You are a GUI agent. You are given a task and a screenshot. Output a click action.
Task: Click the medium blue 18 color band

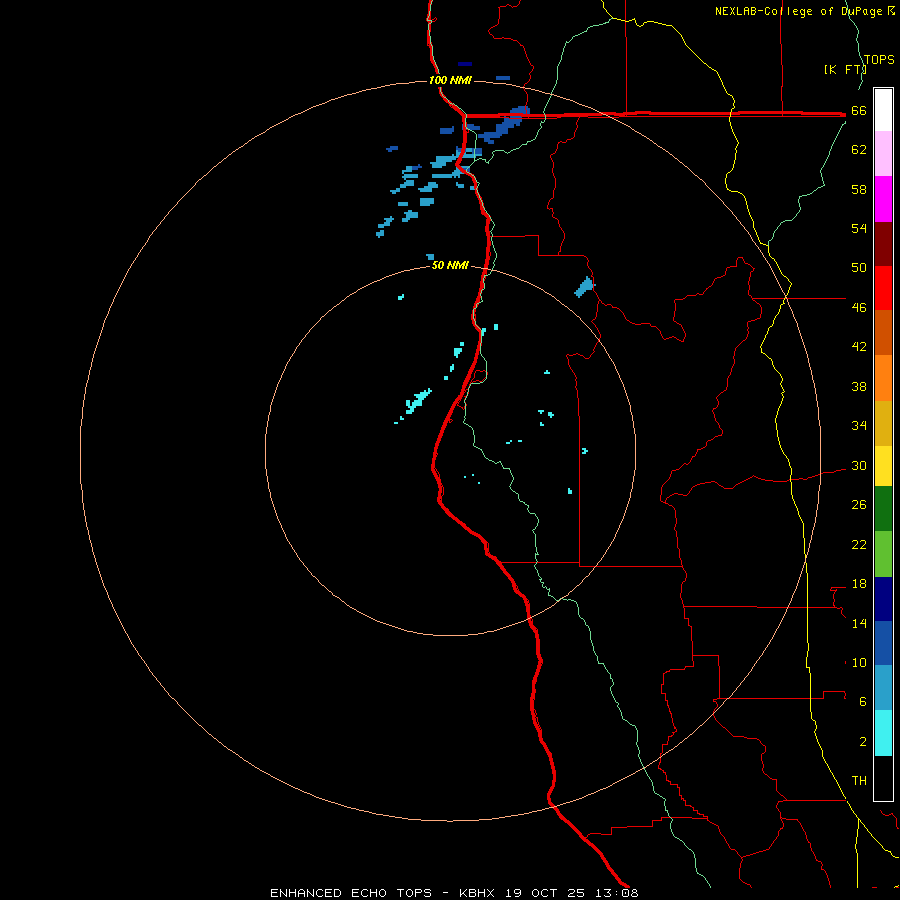point(883,643)
